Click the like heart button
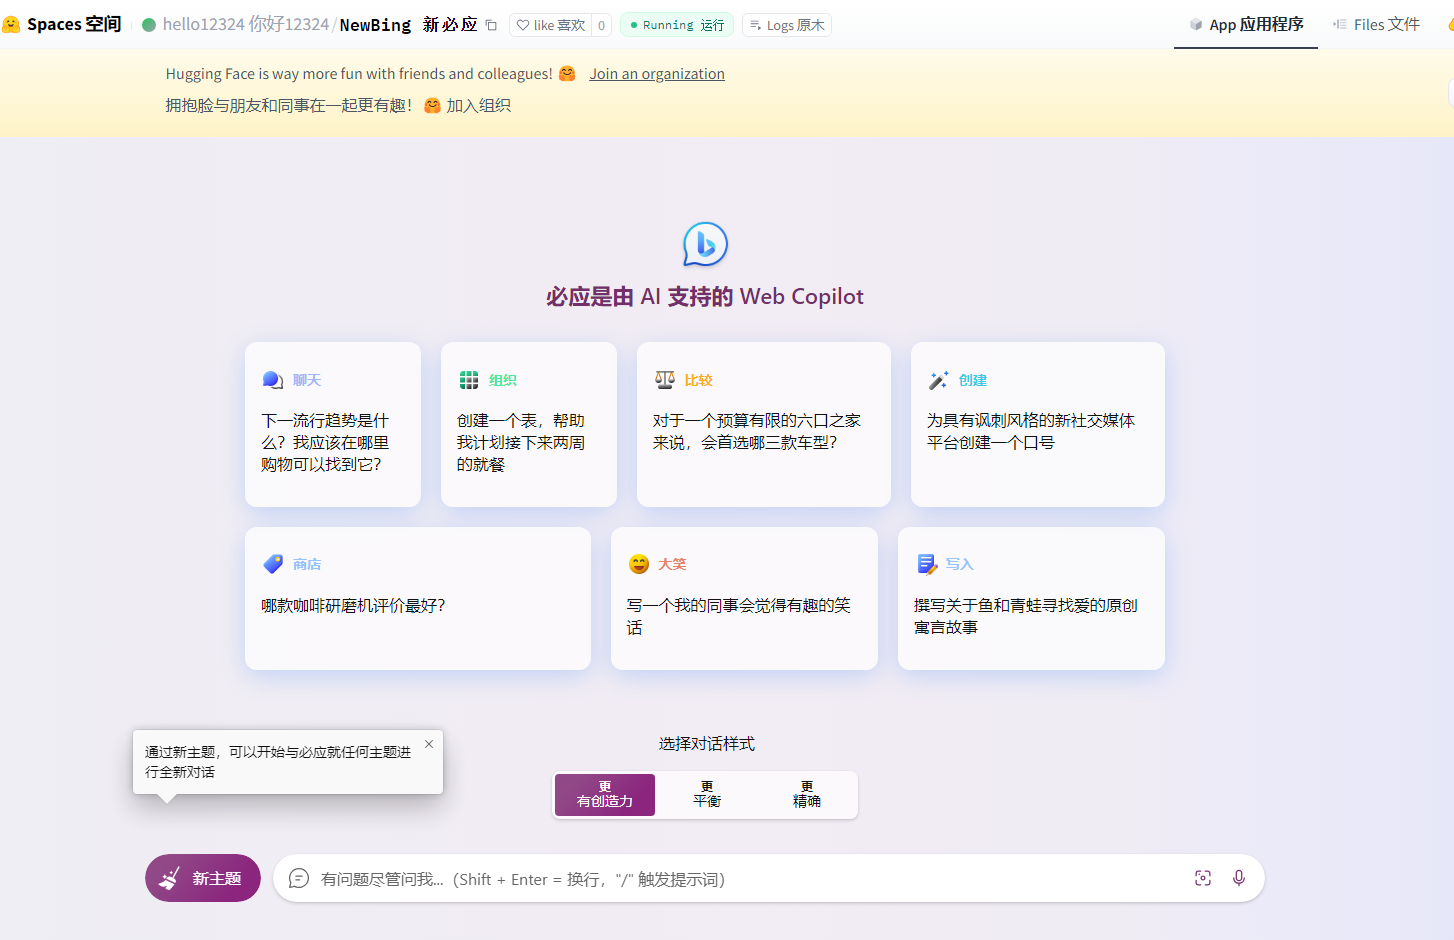1454x940 pixels. (551, 25)
